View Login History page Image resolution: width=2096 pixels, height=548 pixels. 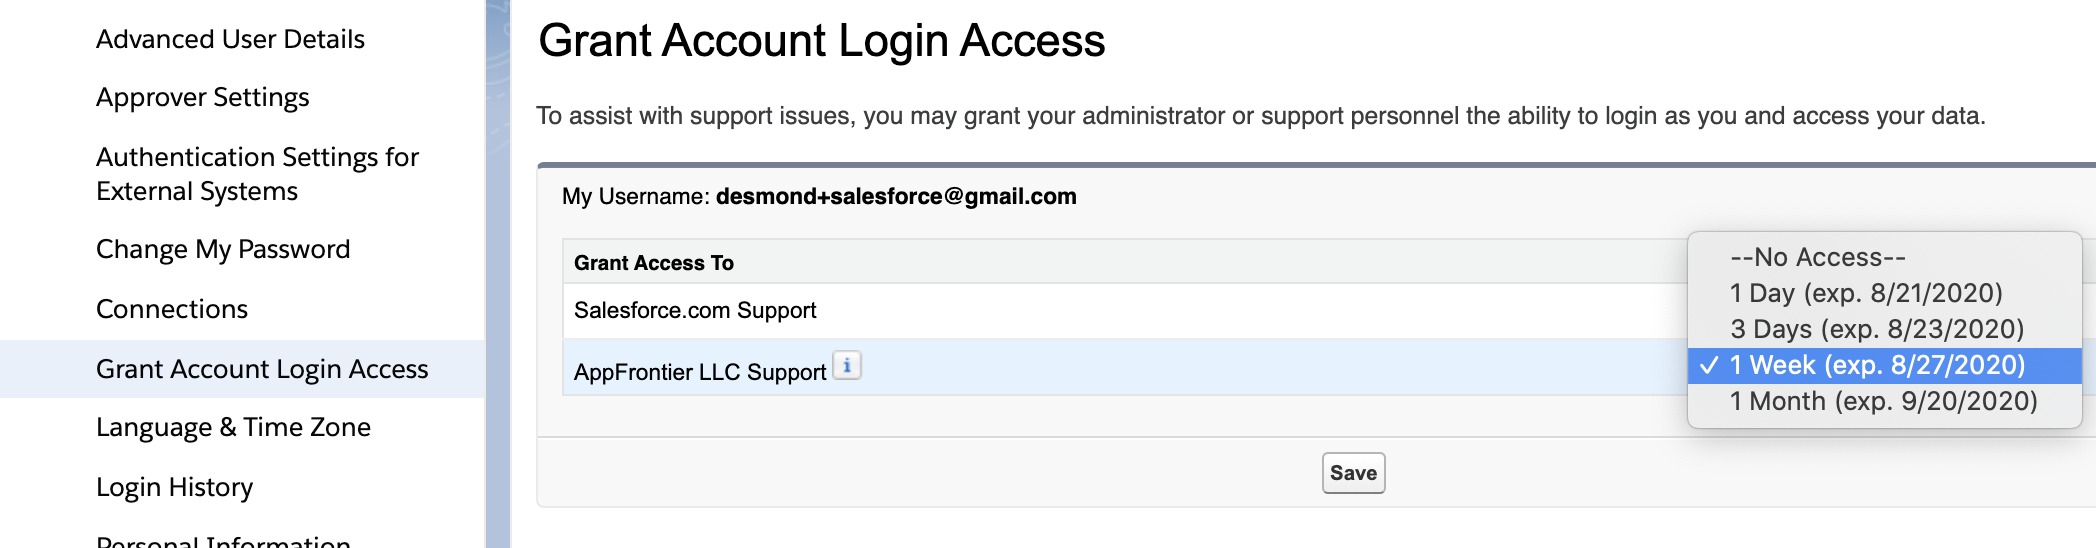tap(174, 487)
